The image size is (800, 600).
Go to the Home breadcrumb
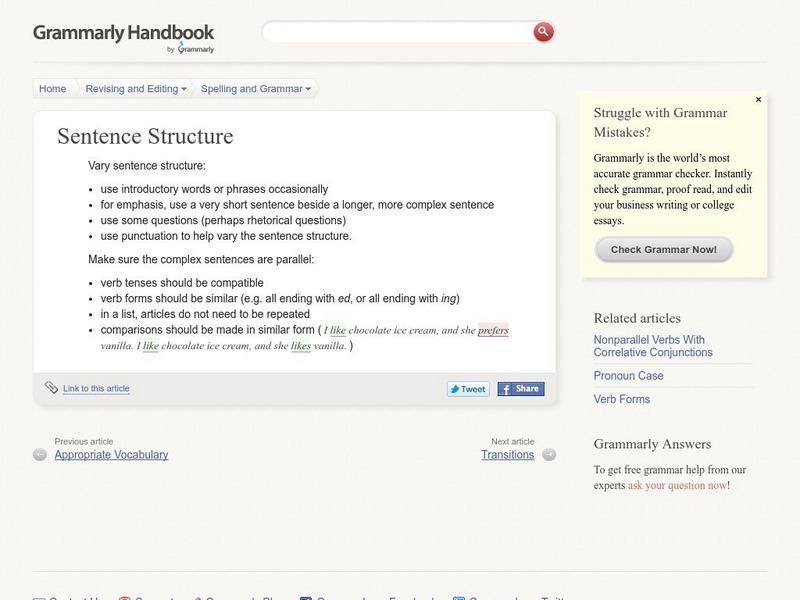53,89
